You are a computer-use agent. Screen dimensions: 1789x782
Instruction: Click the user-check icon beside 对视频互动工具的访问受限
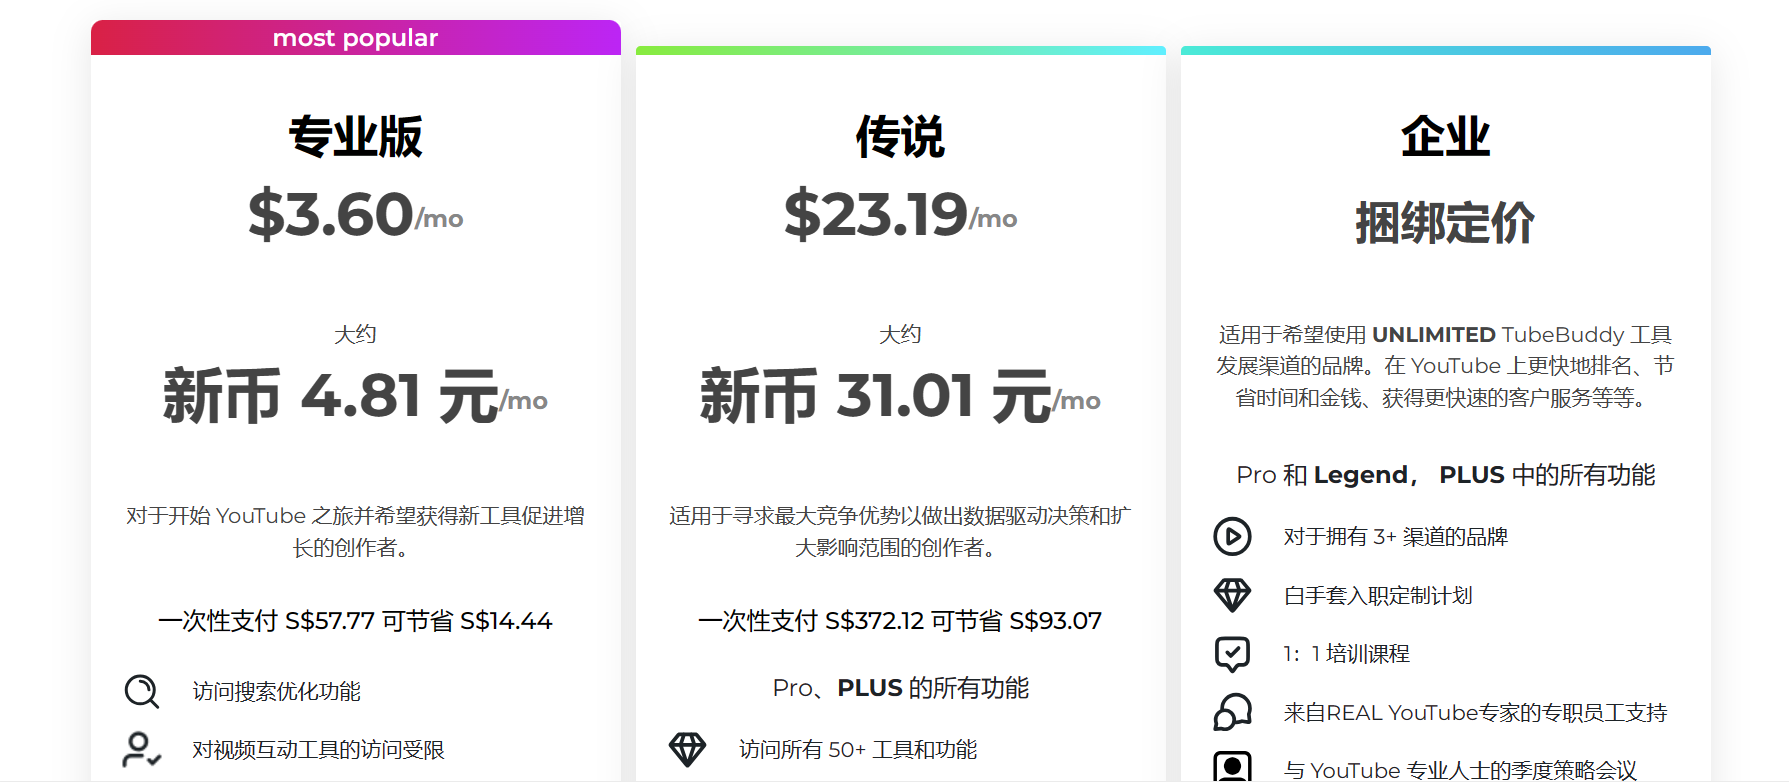[141, 750]
